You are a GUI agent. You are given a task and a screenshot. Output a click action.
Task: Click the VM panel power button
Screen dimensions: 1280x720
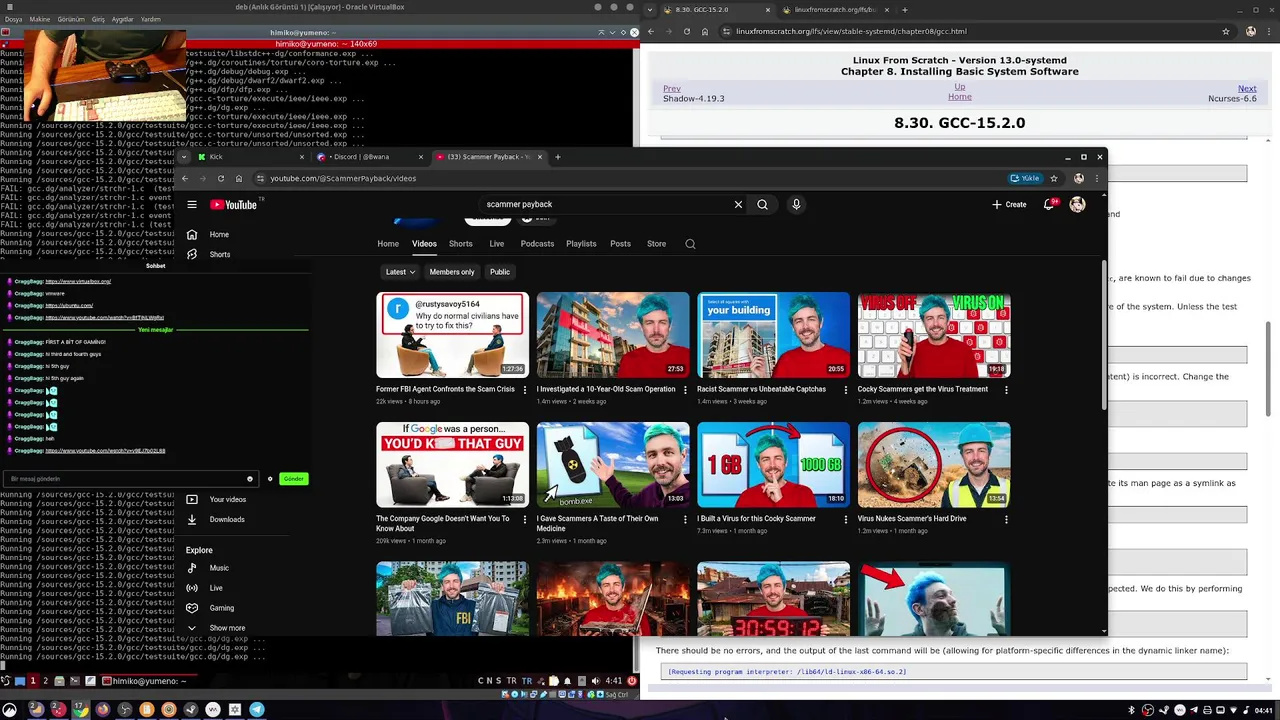pyautogui.click(x=631, y=681)
